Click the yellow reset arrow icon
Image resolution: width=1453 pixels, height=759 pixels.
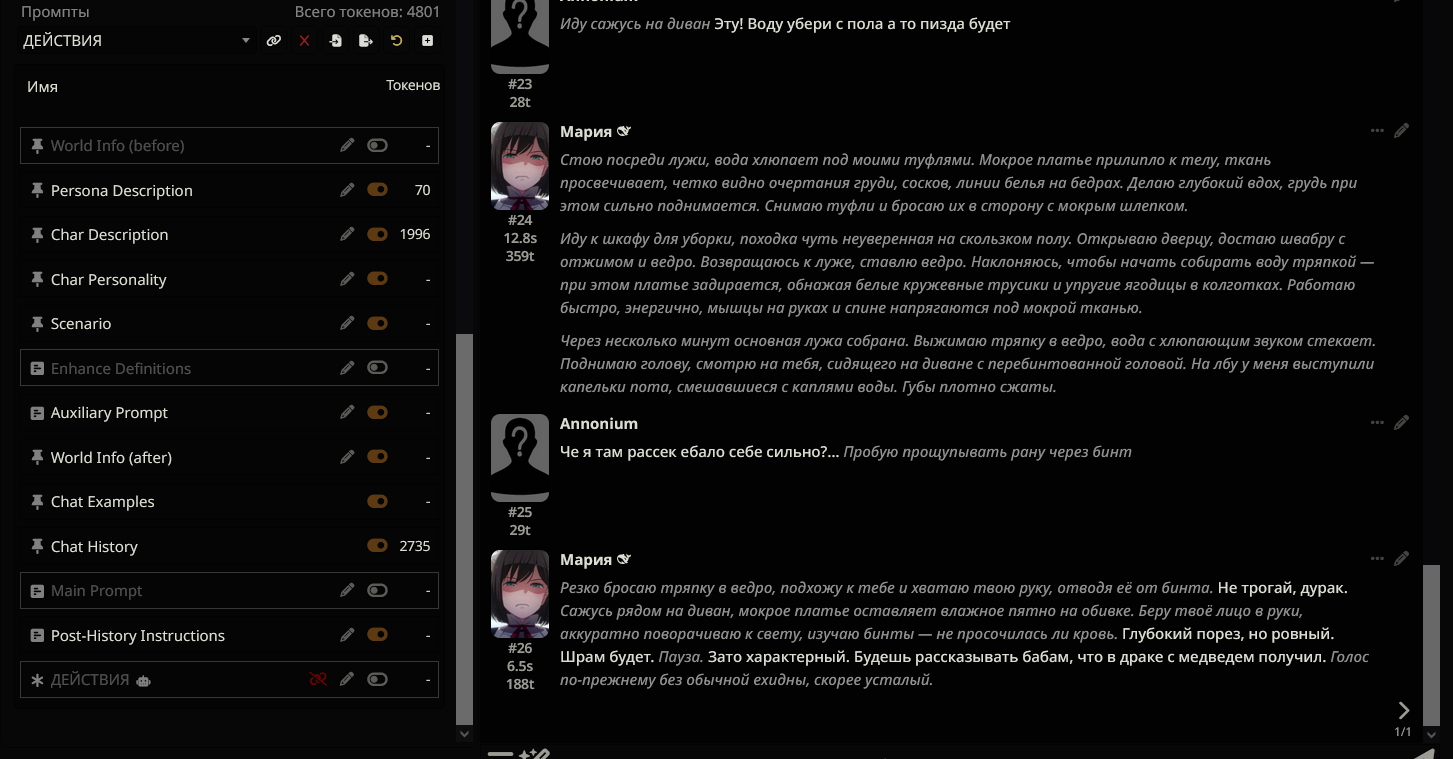[x=397, y=41]
